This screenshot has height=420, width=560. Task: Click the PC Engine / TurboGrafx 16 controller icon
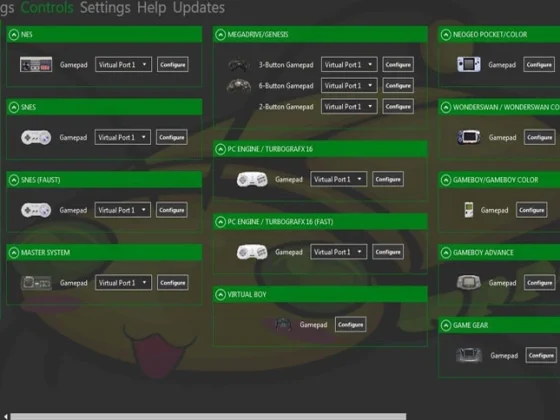tap(252, 179)
